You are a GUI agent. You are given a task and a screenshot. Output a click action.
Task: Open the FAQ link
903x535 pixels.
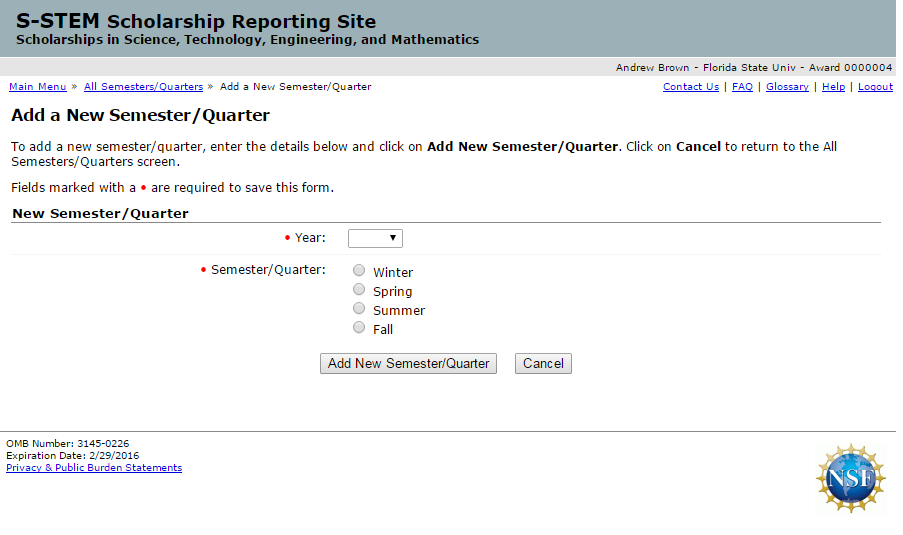(742, 86)
